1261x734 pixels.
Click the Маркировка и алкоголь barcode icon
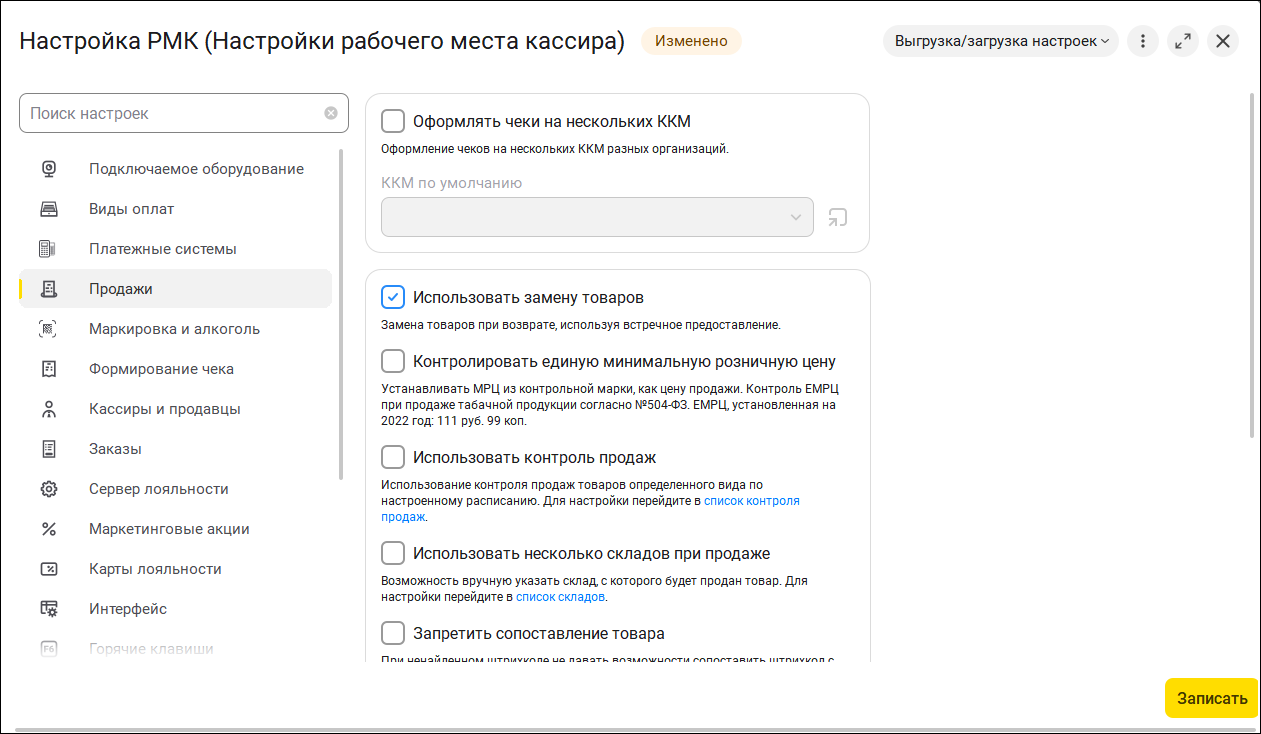(x=48, y=329)
